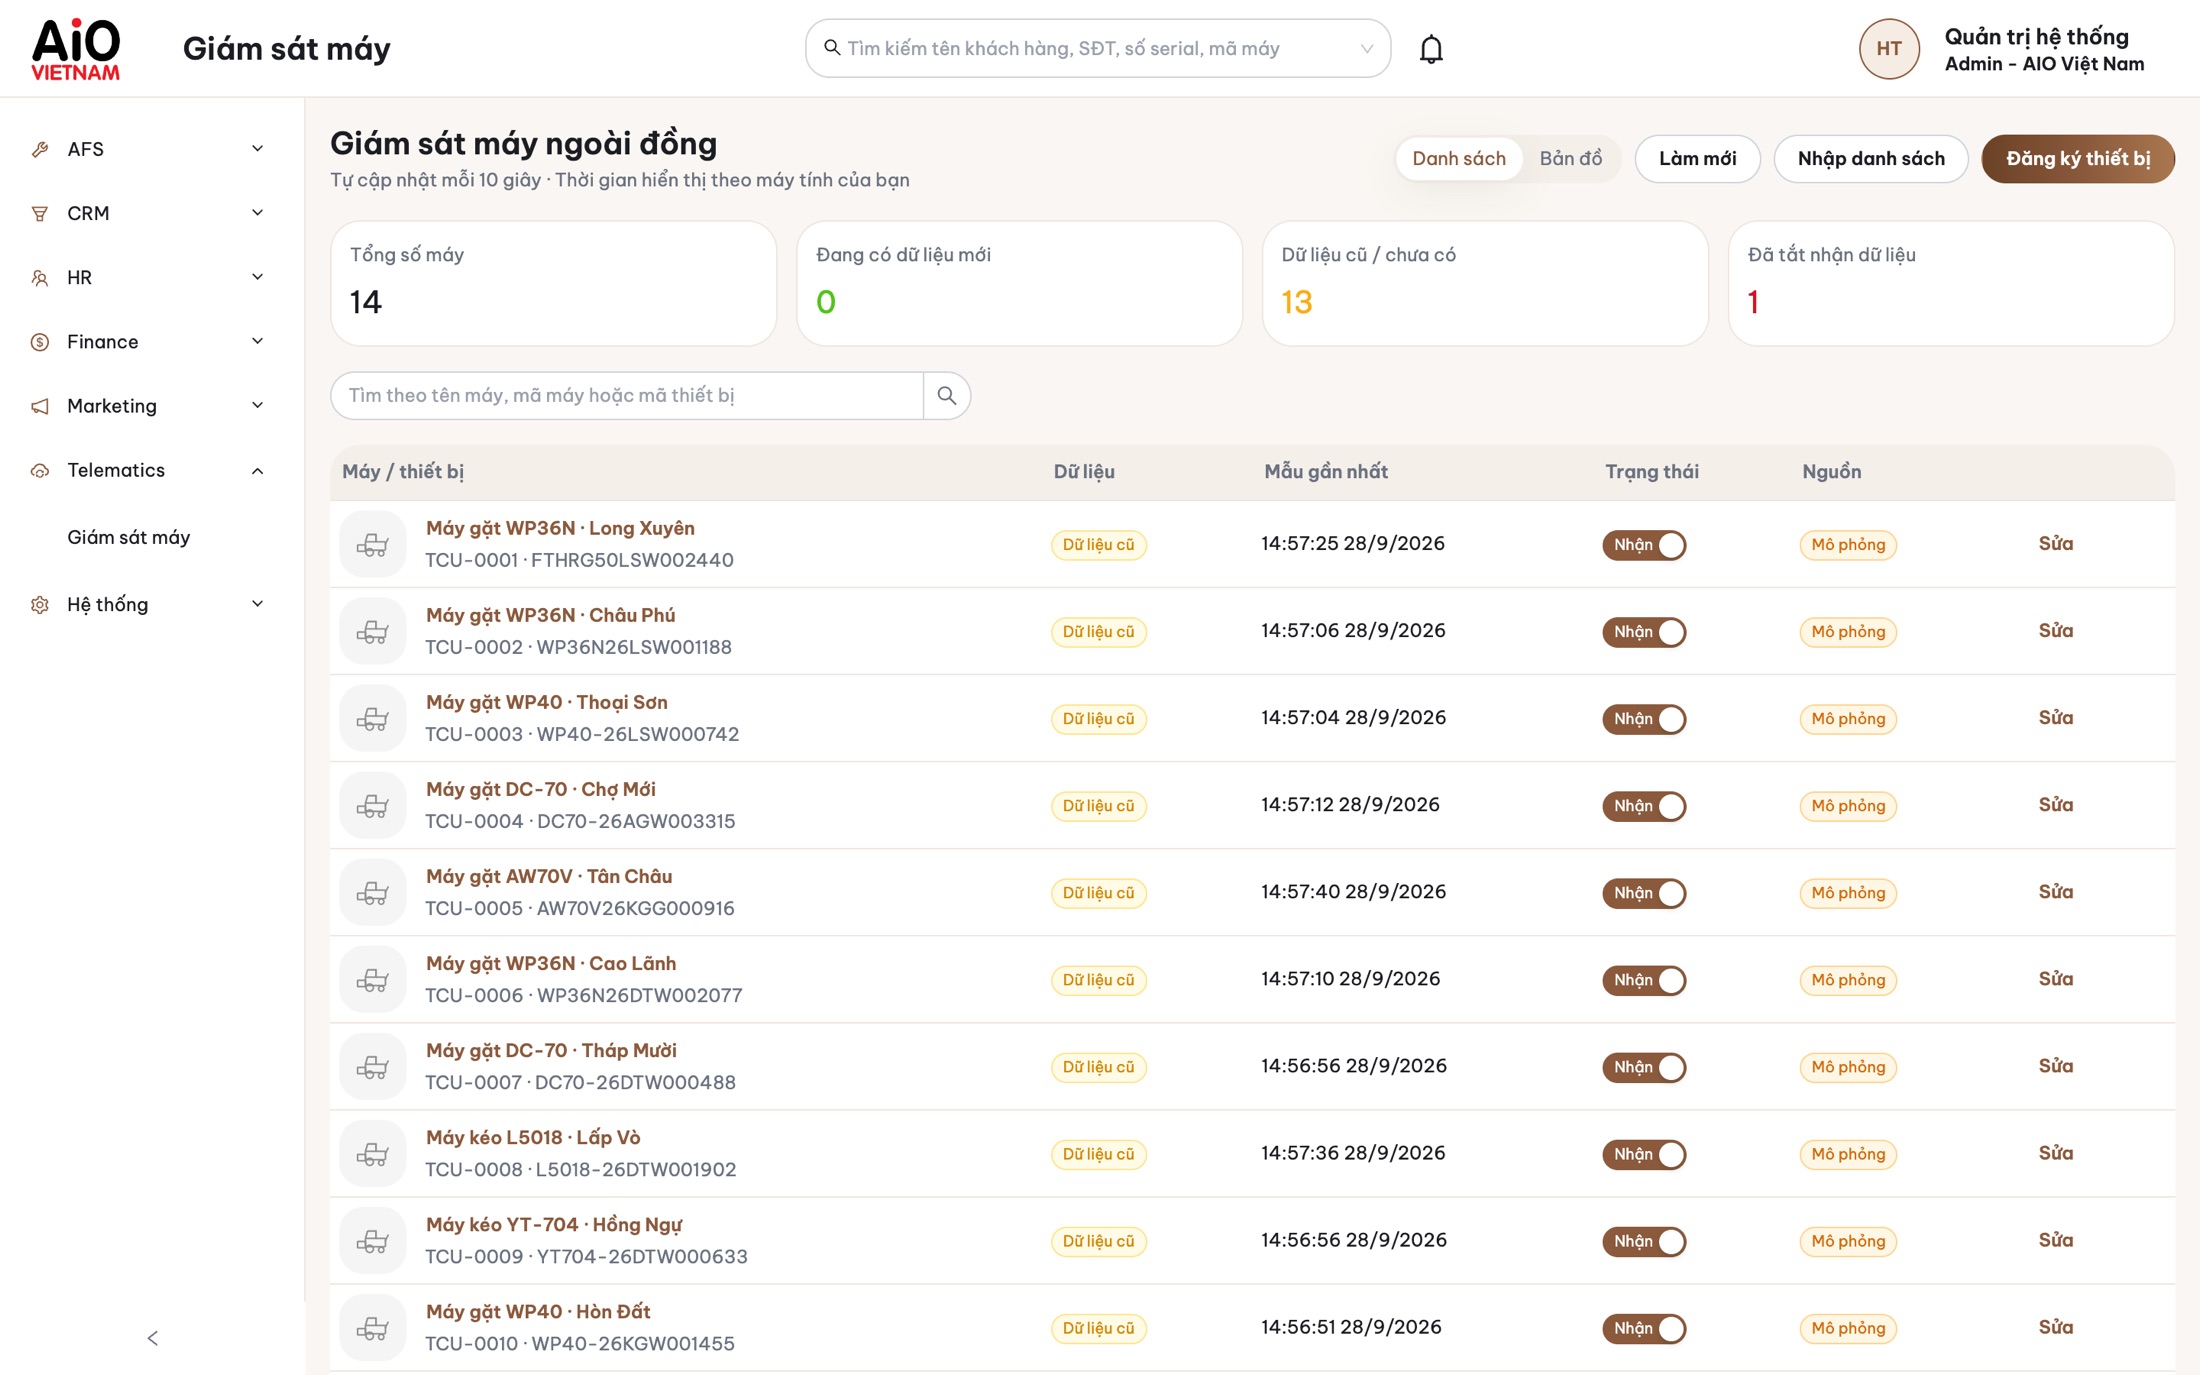Viewport: 2200px width, 1375px height.
Task: Toggle Nhận switch for TCU-0010 Hòn Đất
Action: (1644, 1328)
